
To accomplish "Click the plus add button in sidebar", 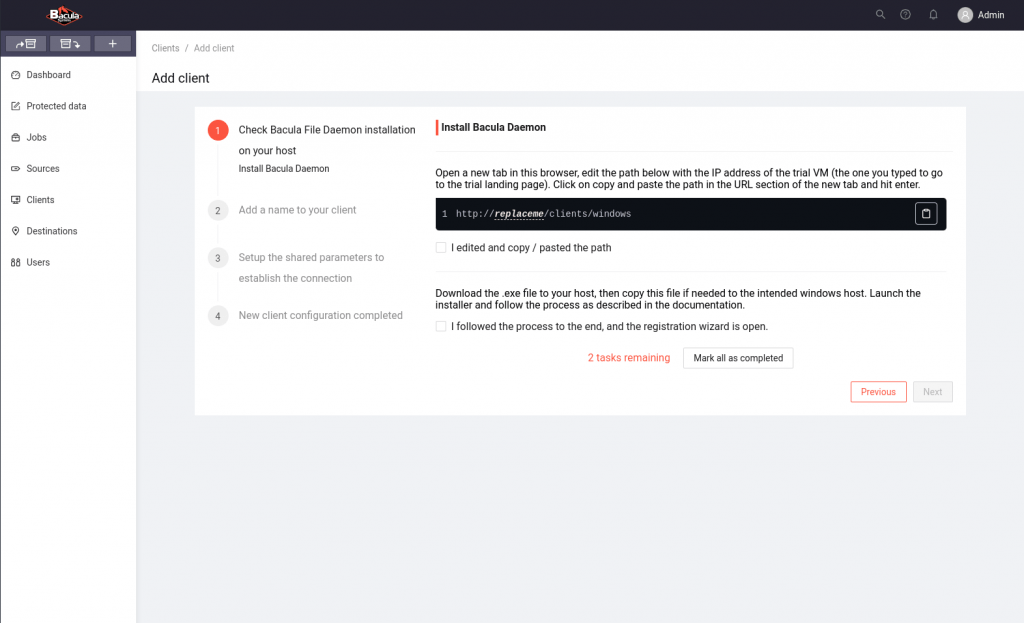I will [113, 44].
